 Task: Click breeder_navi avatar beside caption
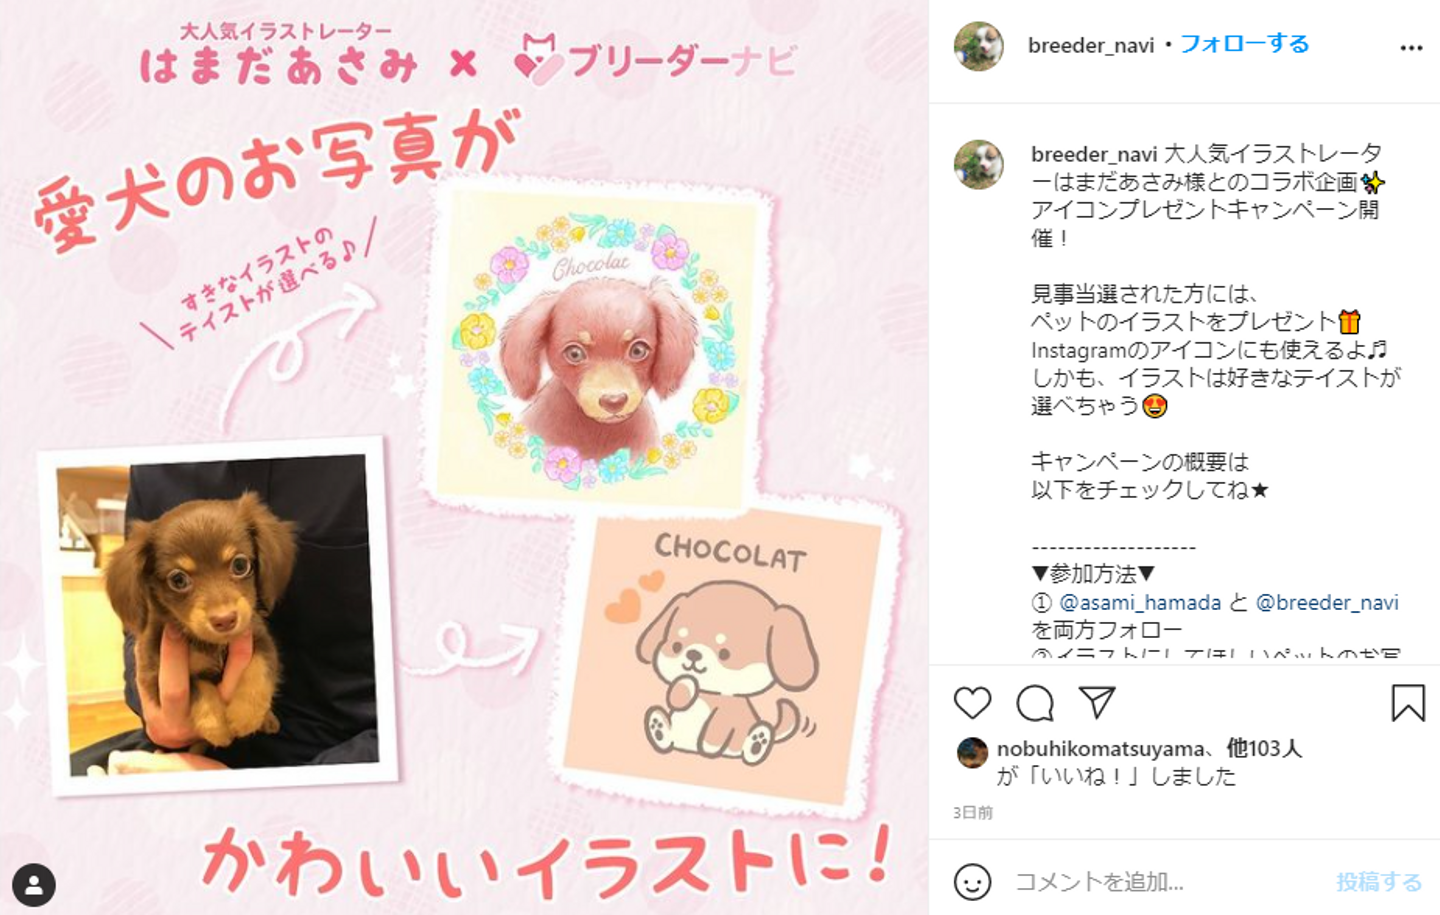pos(978,164)
